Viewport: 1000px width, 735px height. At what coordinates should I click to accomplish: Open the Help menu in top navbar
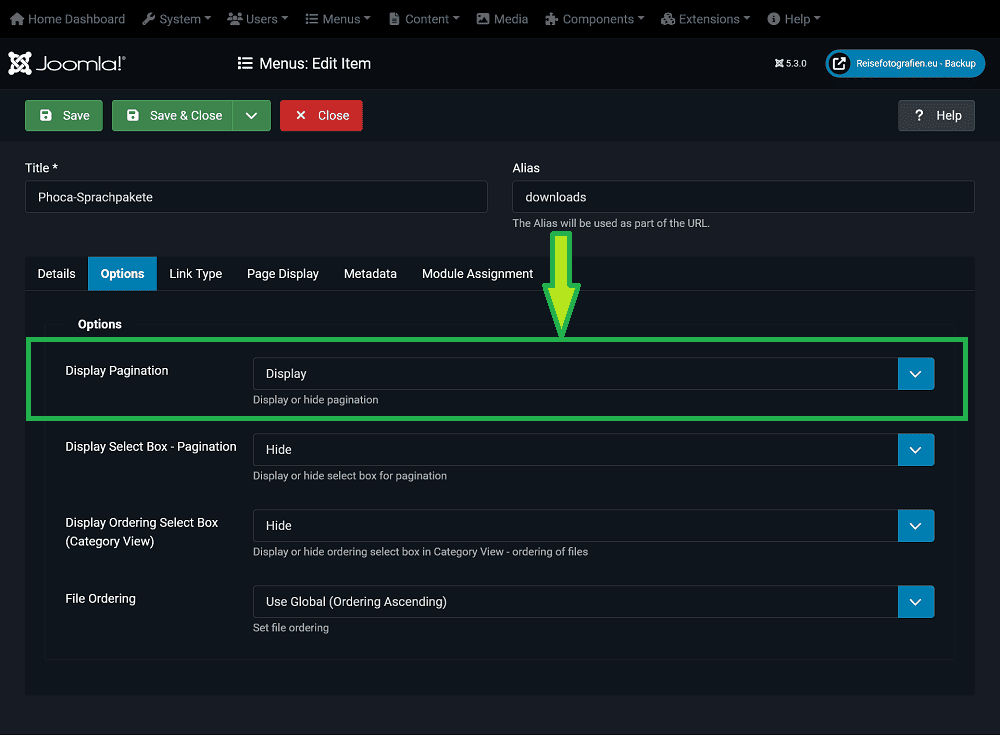coord(794,19)
